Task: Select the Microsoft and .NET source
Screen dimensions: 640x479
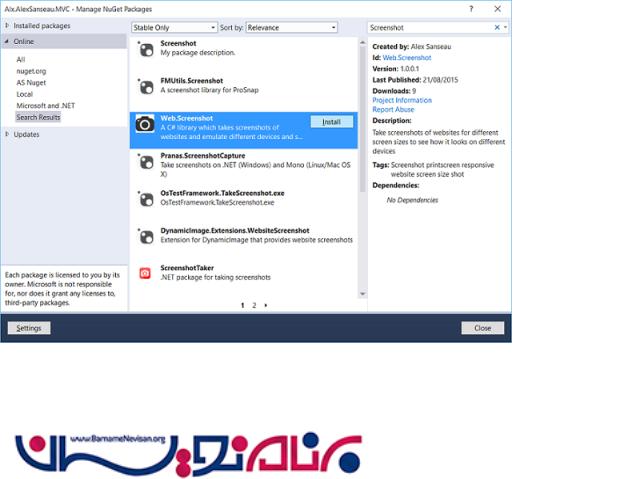Action: (x=46, y=105)
